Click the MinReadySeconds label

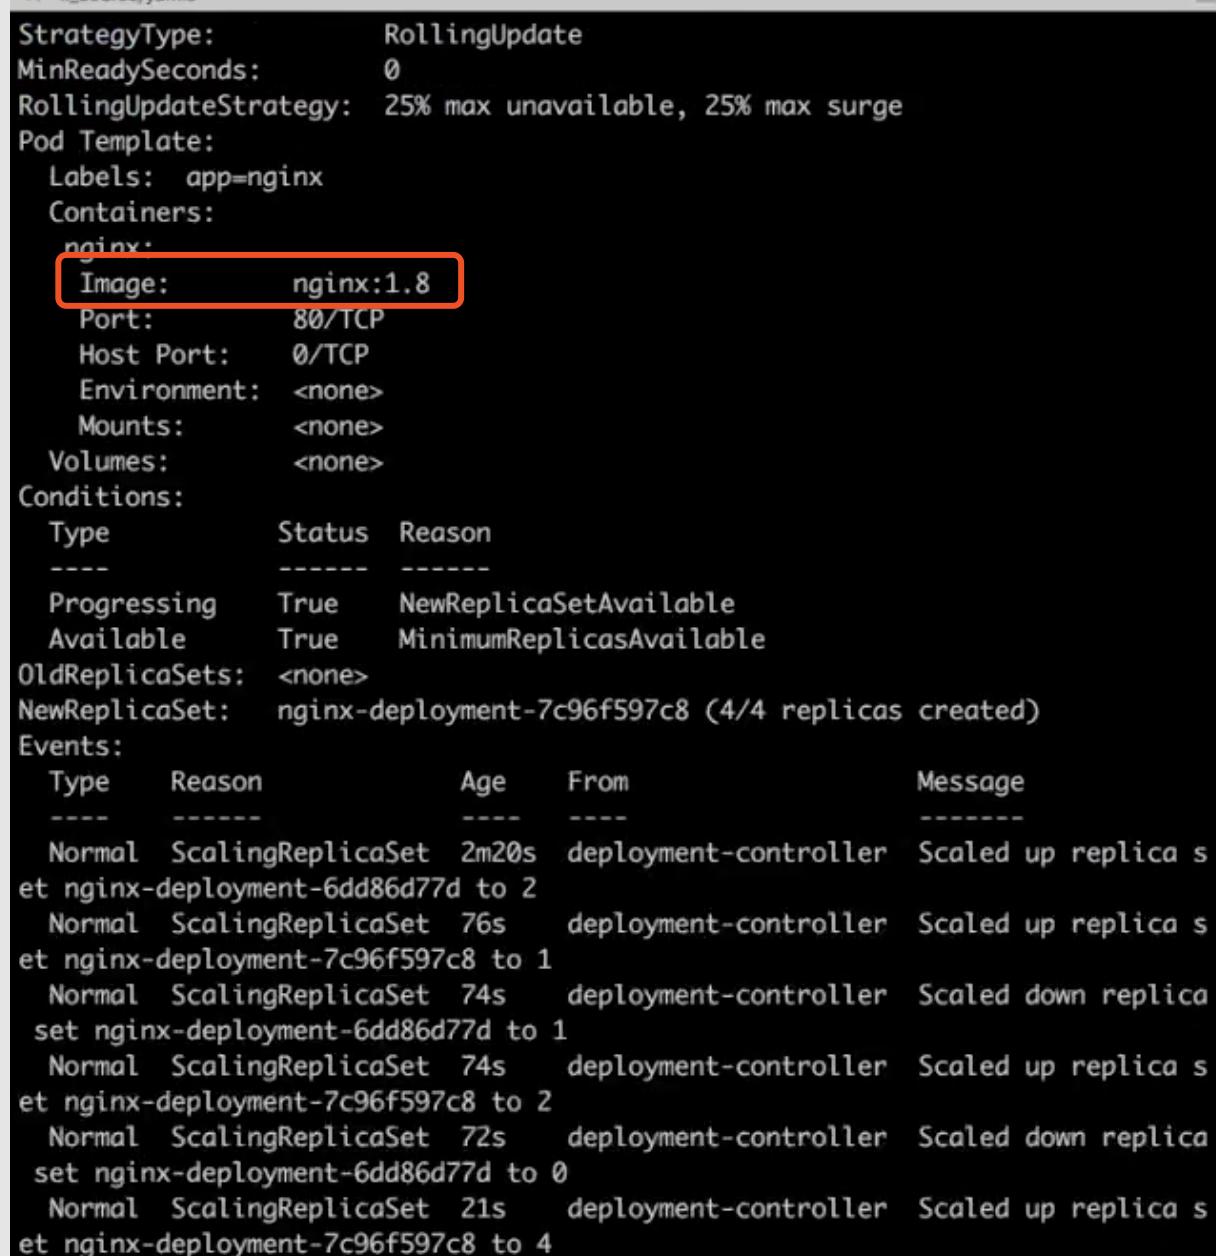point(138,70)
